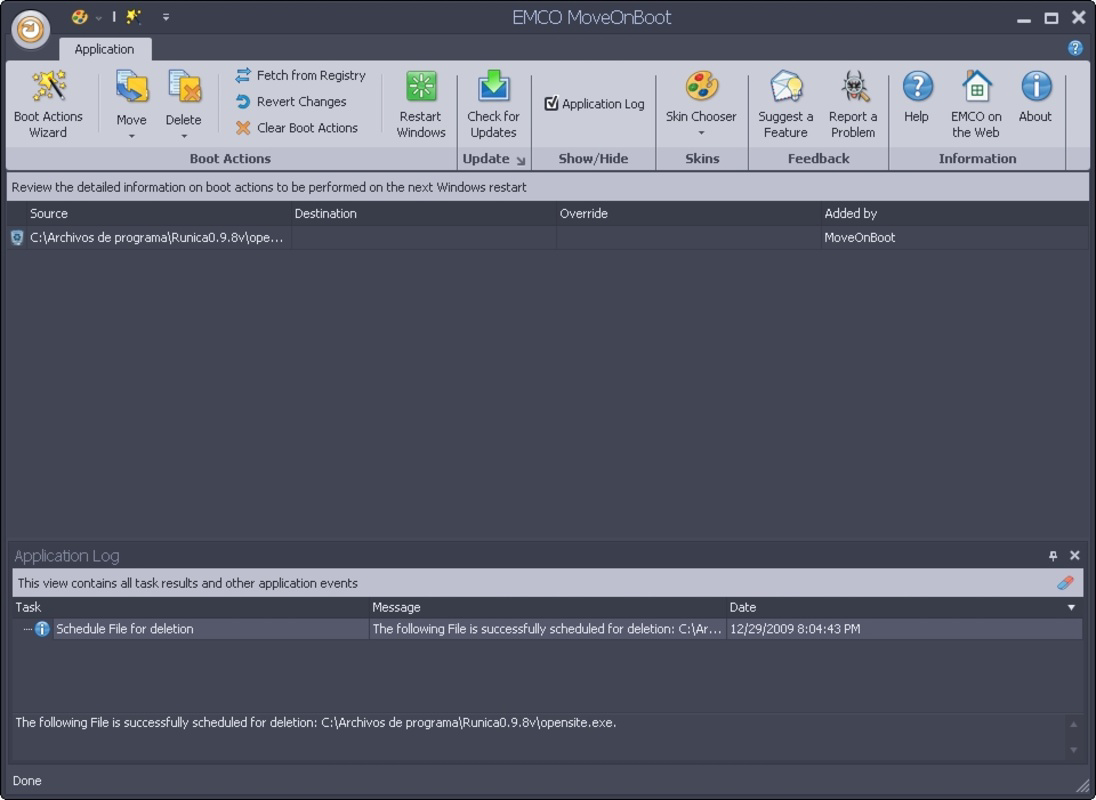This screenshot has height=800, width=1096.
Task: Expand the Schedule File log tree node
Action: click(27, 630)
